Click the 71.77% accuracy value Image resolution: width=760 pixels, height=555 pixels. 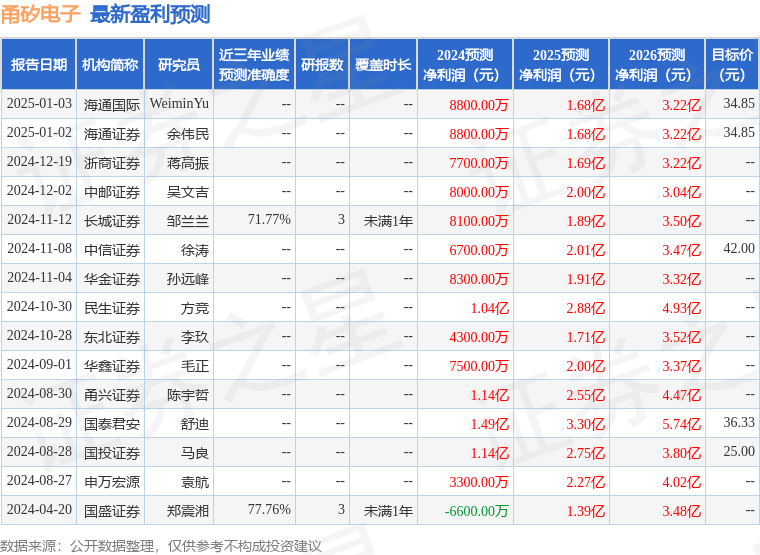[x=269, y=220]
